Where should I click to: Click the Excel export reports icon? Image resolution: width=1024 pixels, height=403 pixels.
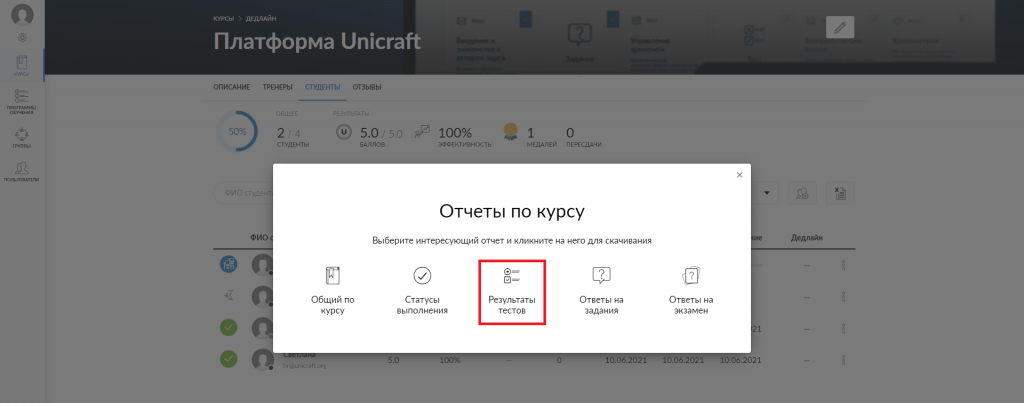point(840,193)
